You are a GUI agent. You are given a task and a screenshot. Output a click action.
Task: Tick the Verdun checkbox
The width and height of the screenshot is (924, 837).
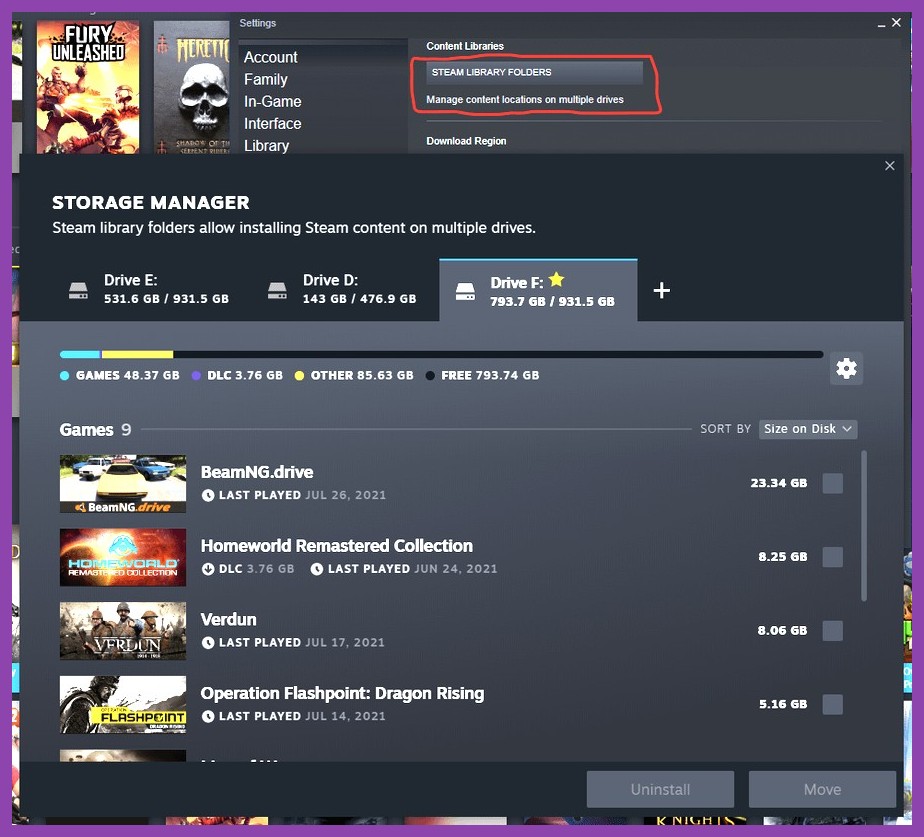pyautogui.click(x=833, y=631)
